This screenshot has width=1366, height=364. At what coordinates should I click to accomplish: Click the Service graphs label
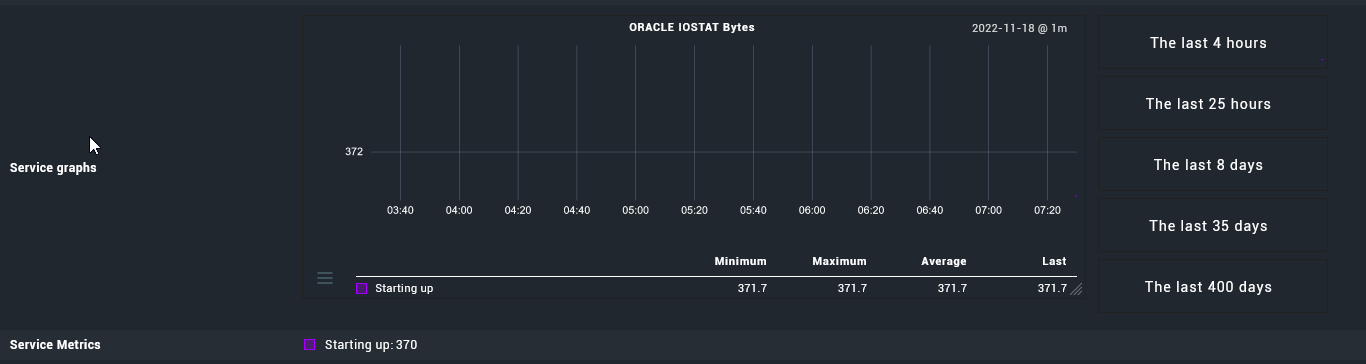click(53, 168)
